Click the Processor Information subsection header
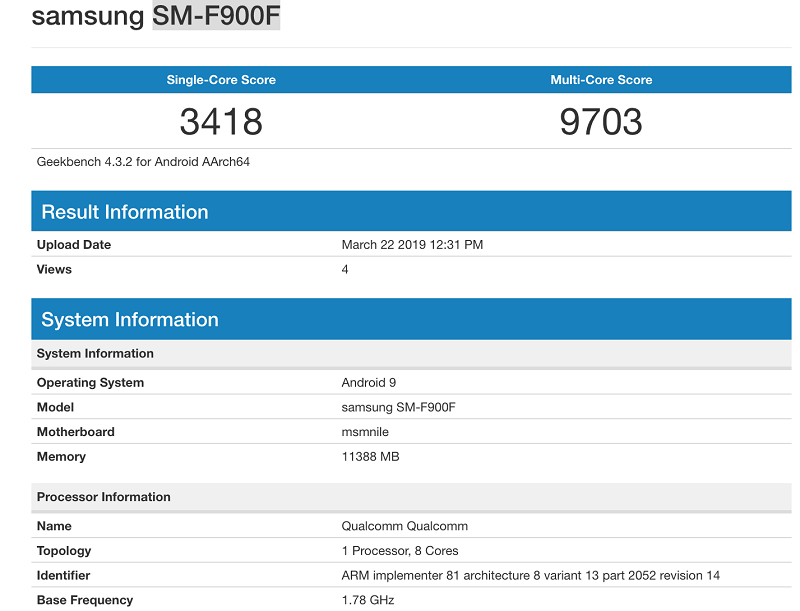The height and width of the screenshot is (611, 800). [x=103, y=496]
